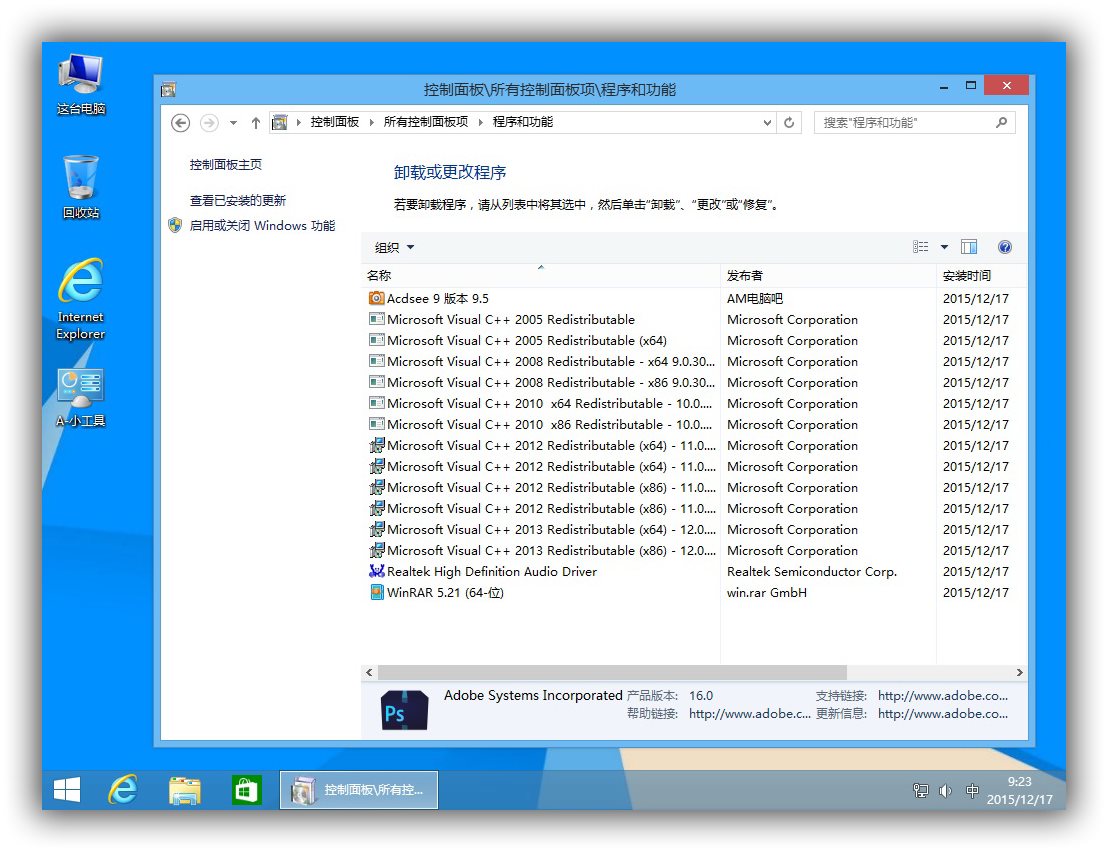Click the Forward arrow in the navigation bar
This screenshot has width=1108, height=852.
coord(209,123)
